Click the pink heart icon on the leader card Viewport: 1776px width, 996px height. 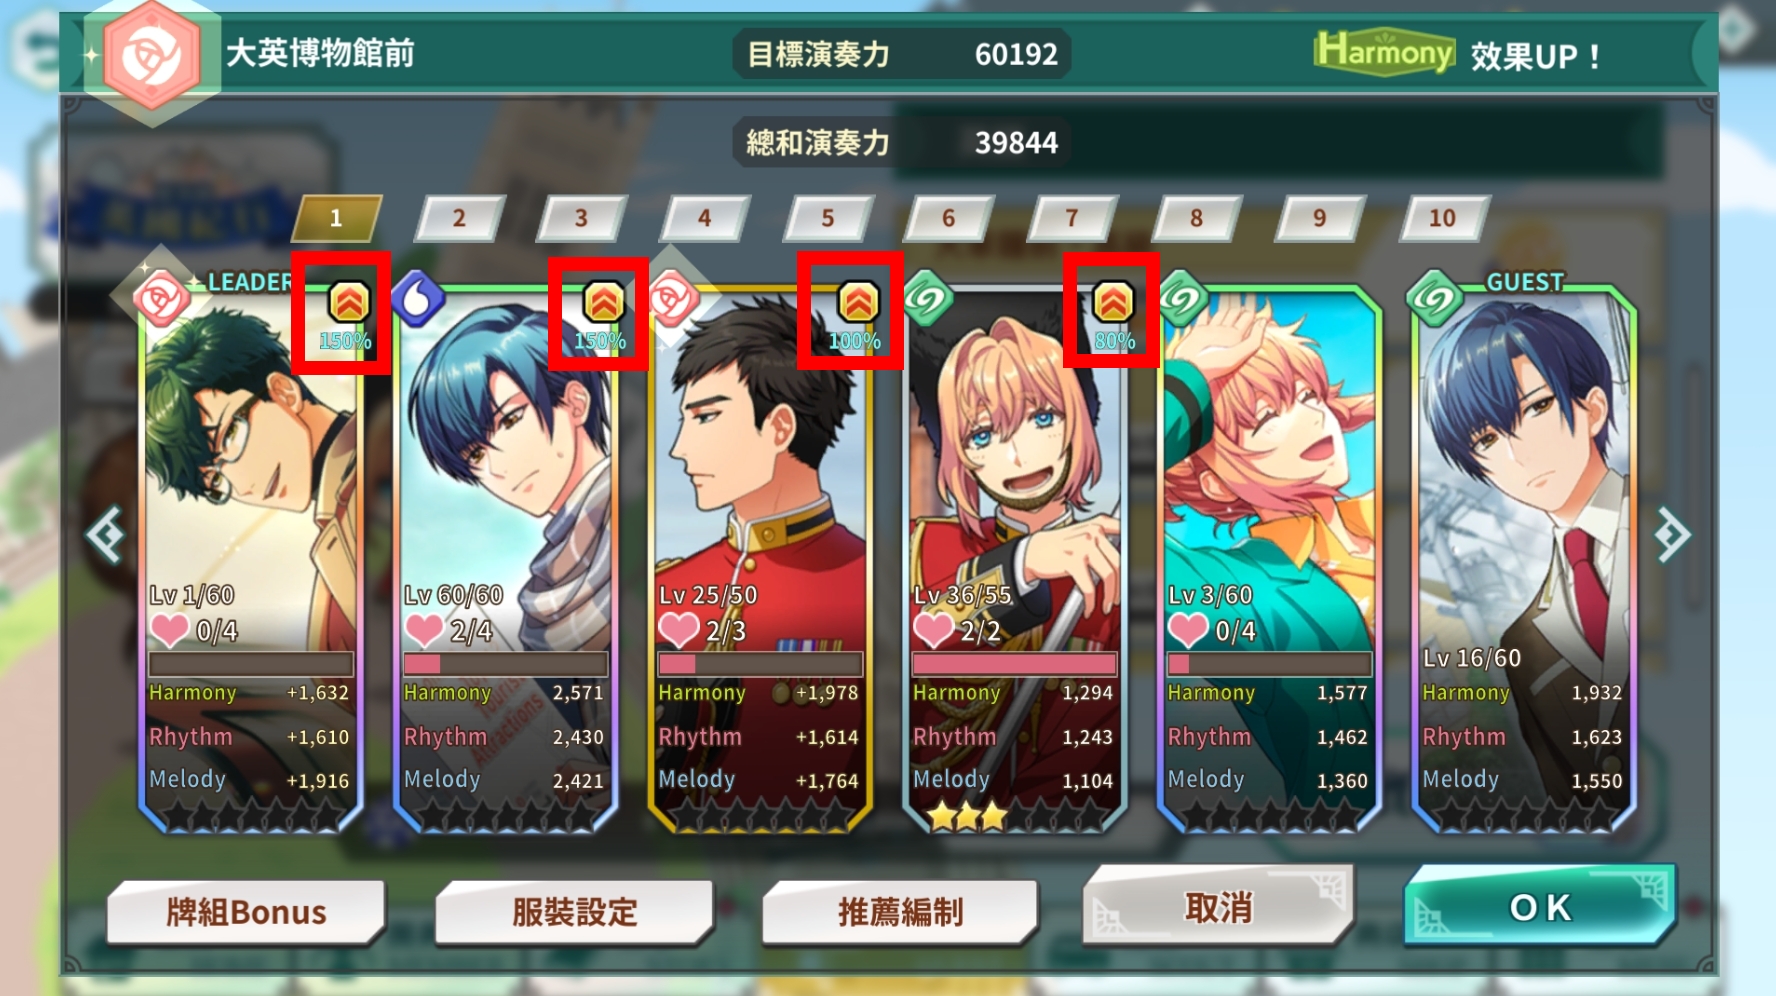coord(169,630)
